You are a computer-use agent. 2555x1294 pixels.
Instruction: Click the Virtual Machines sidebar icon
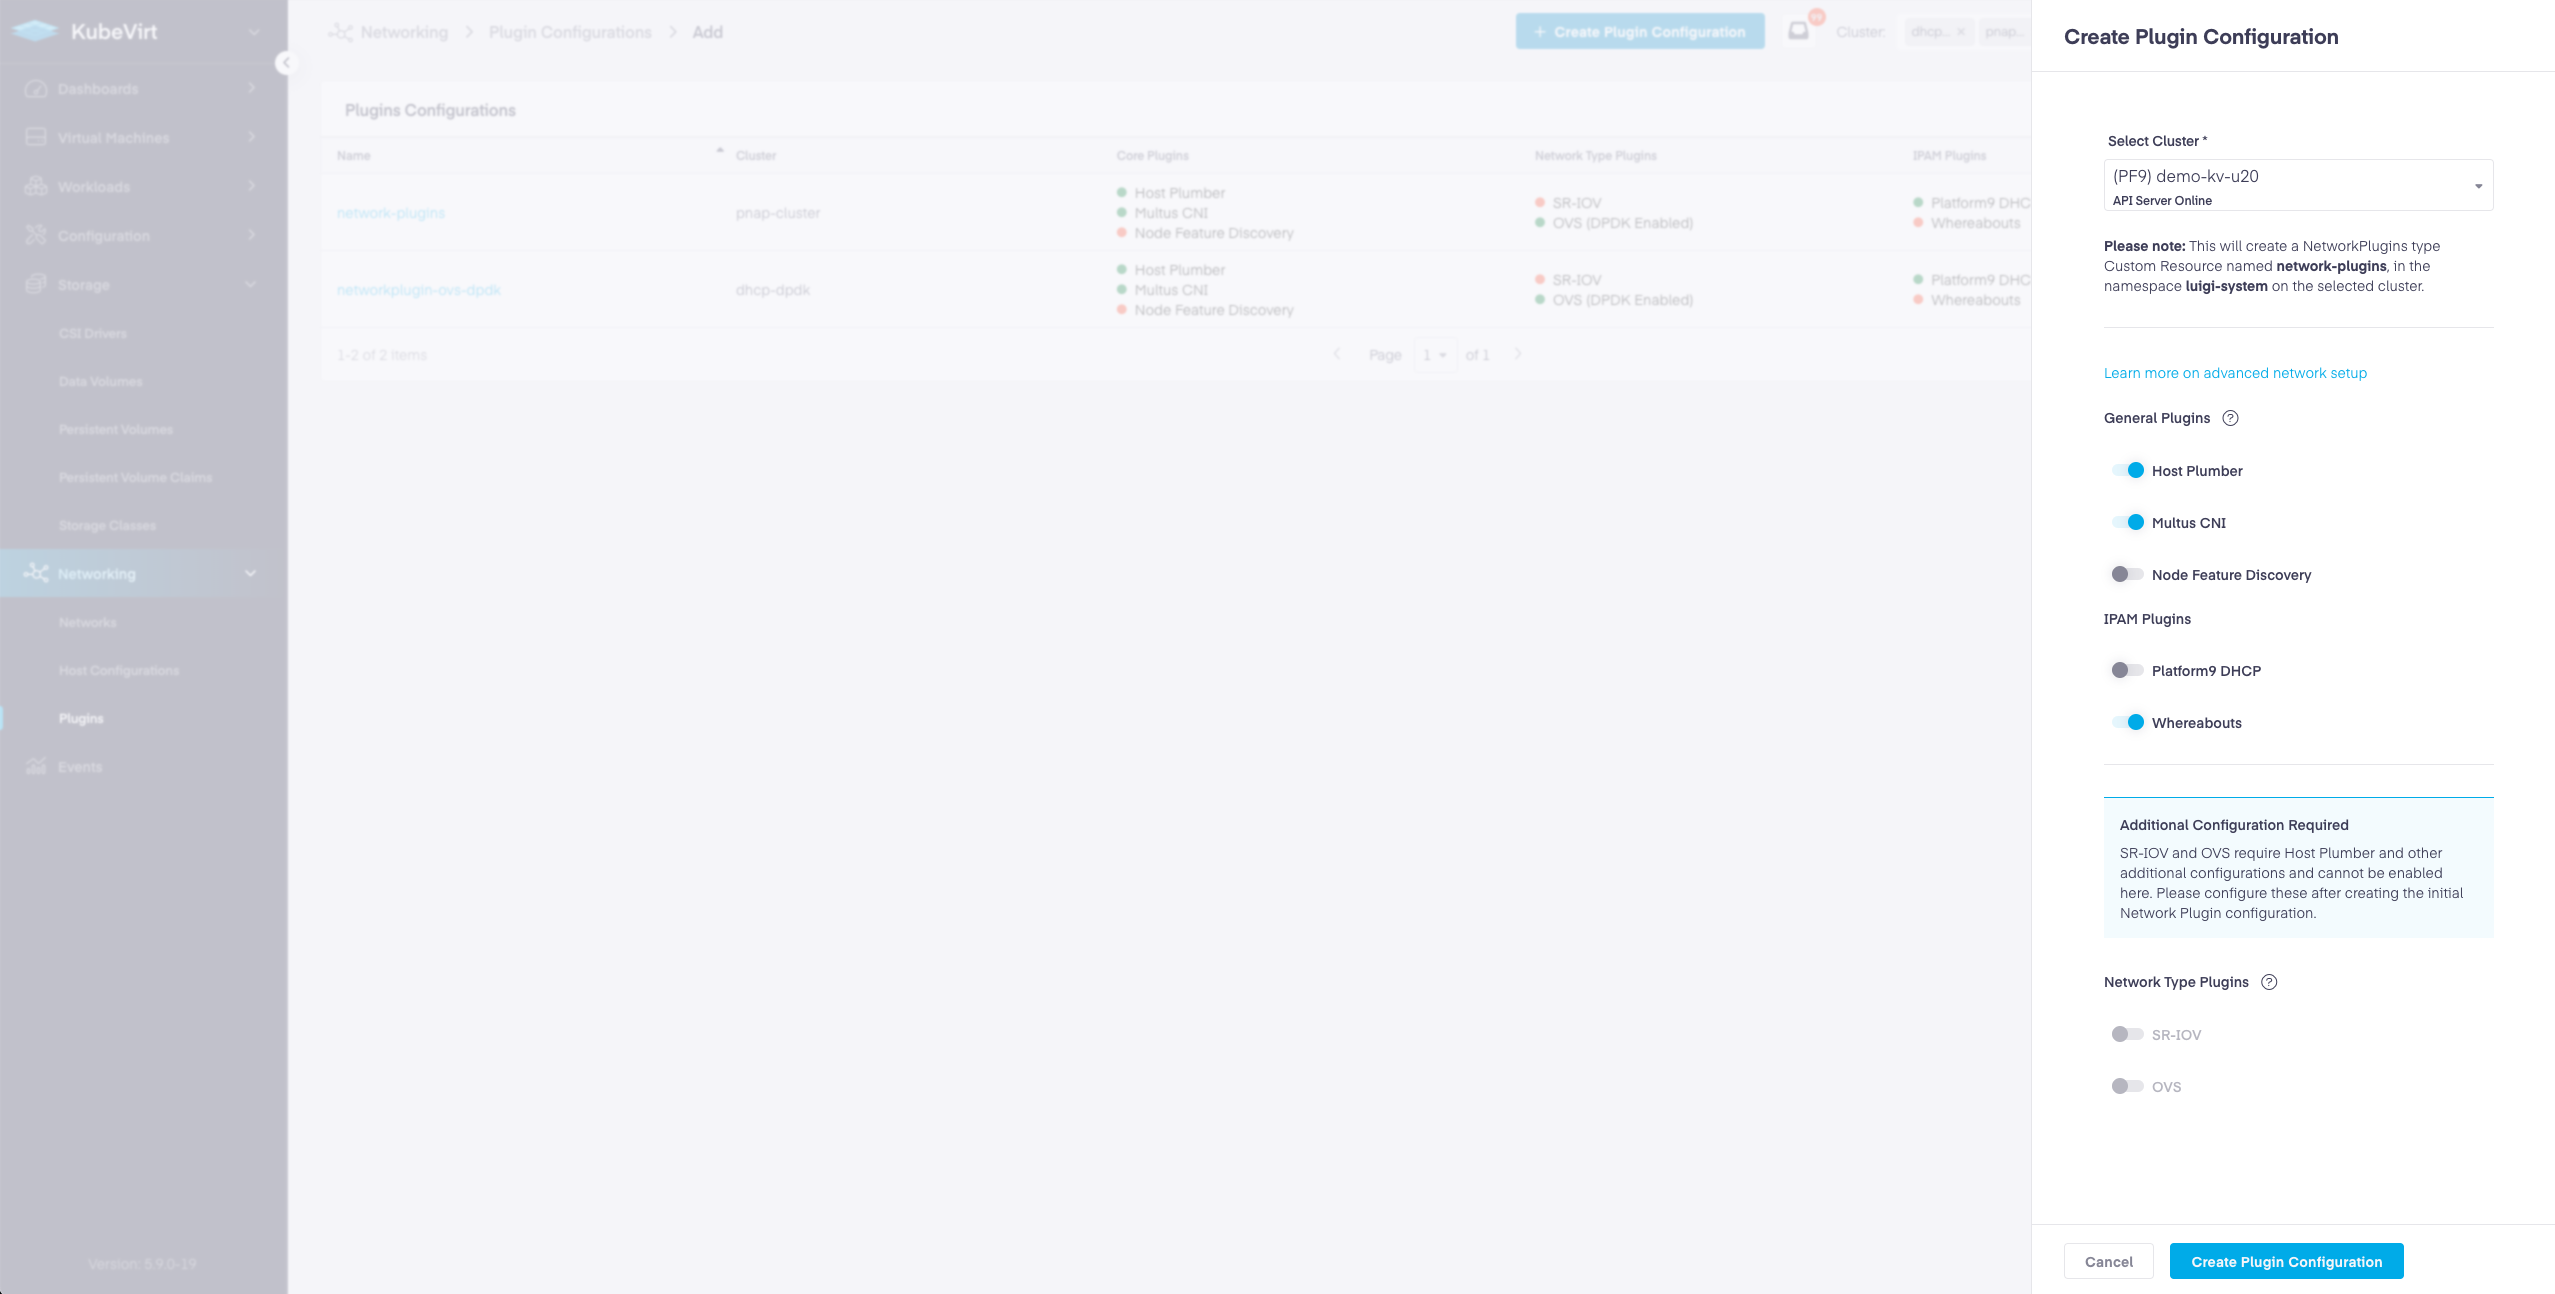point(36,137)
